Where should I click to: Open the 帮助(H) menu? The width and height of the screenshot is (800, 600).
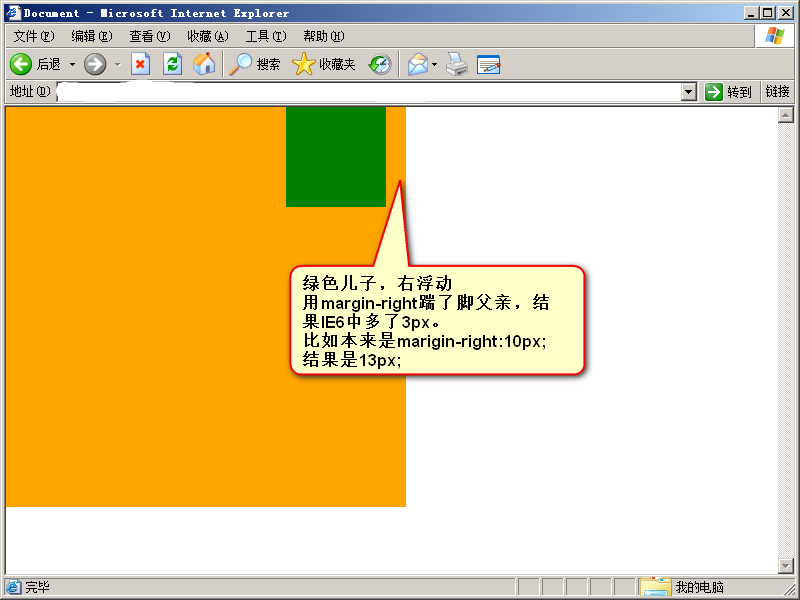click(323, 36)
